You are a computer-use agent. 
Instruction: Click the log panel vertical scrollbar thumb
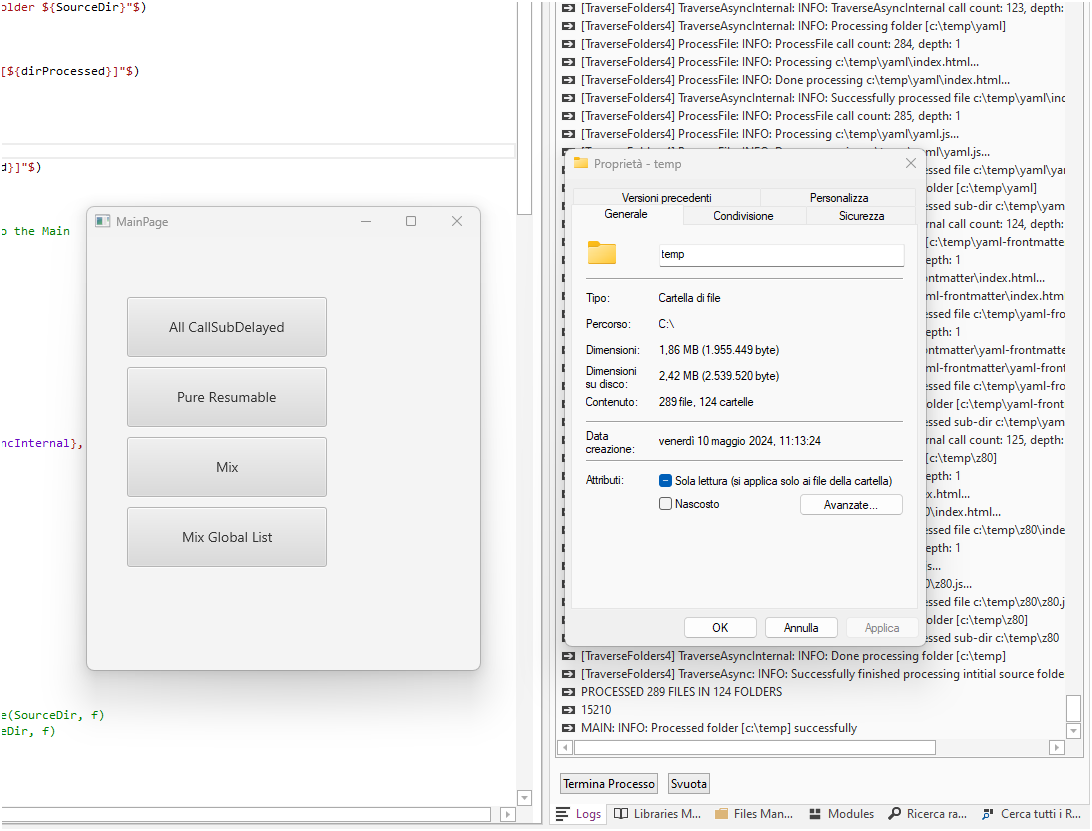[x=1073, y=708]
